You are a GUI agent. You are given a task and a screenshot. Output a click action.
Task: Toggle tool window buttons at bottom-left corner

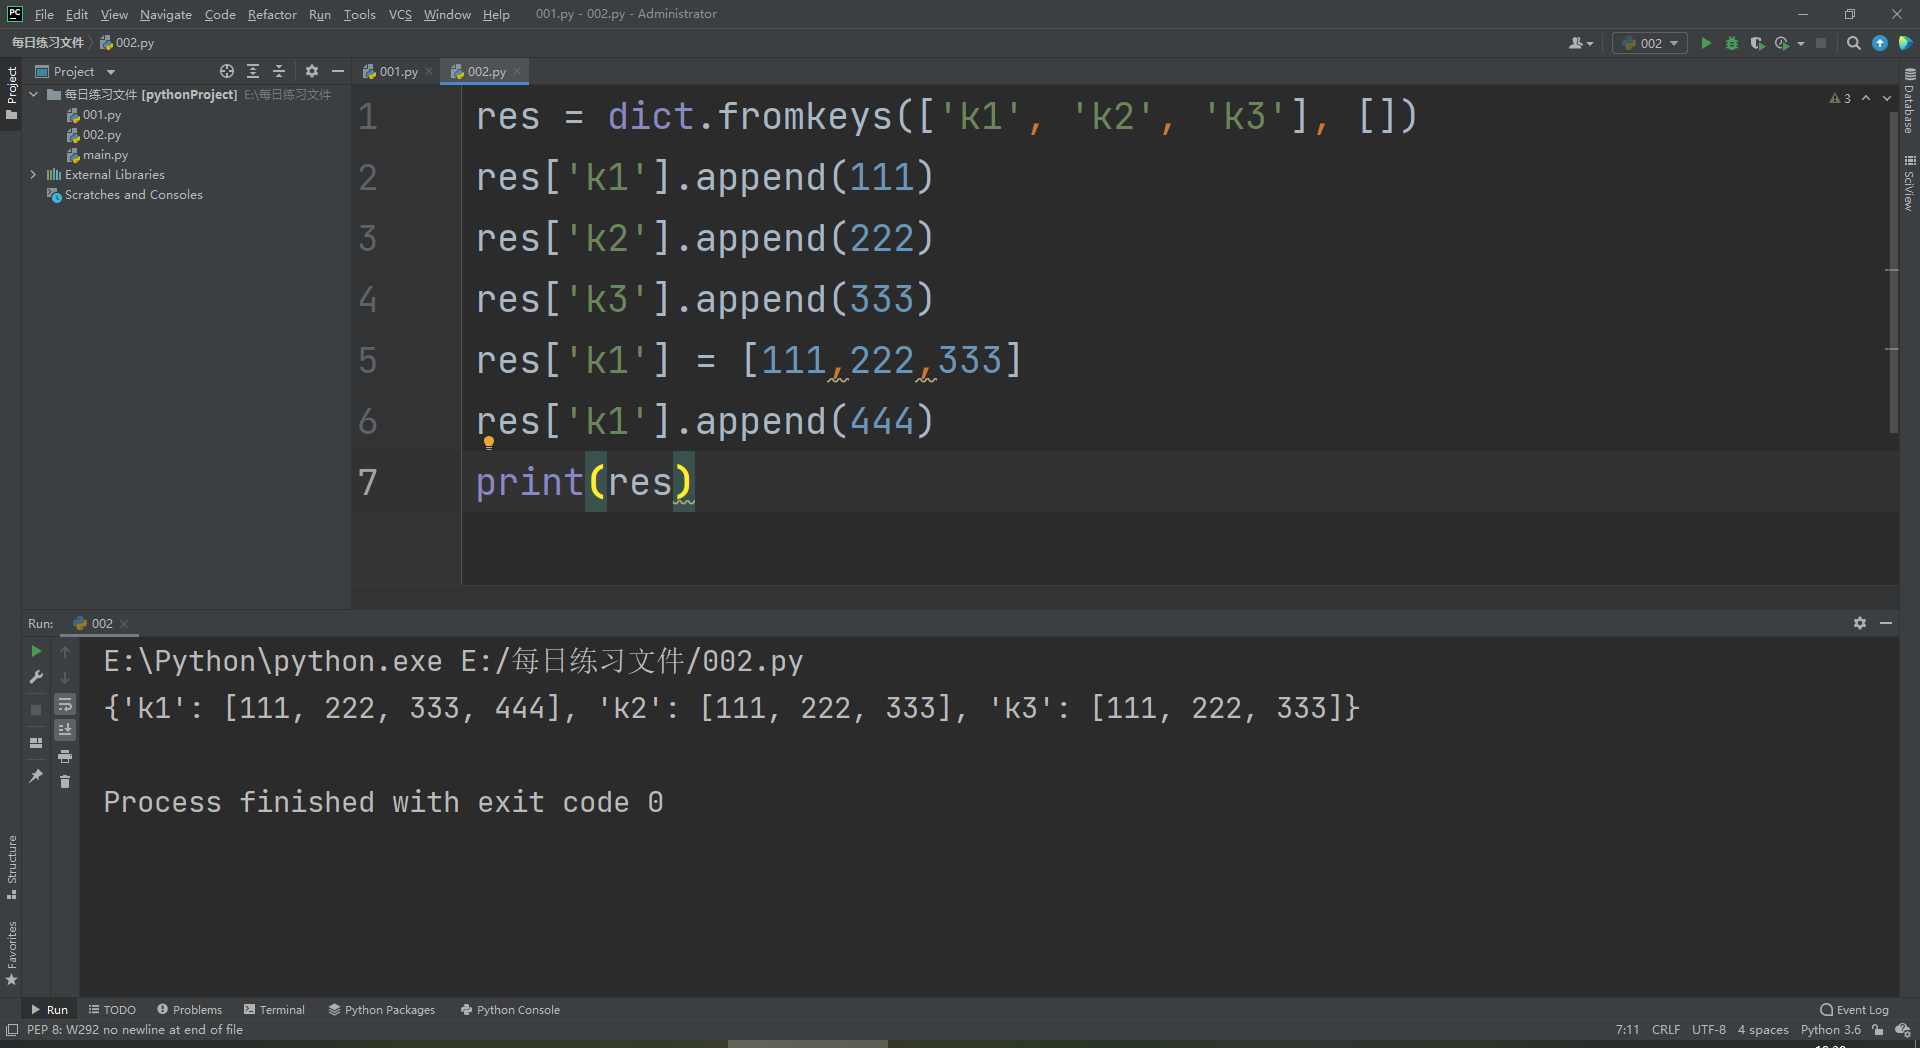(x=12, y=1030)
